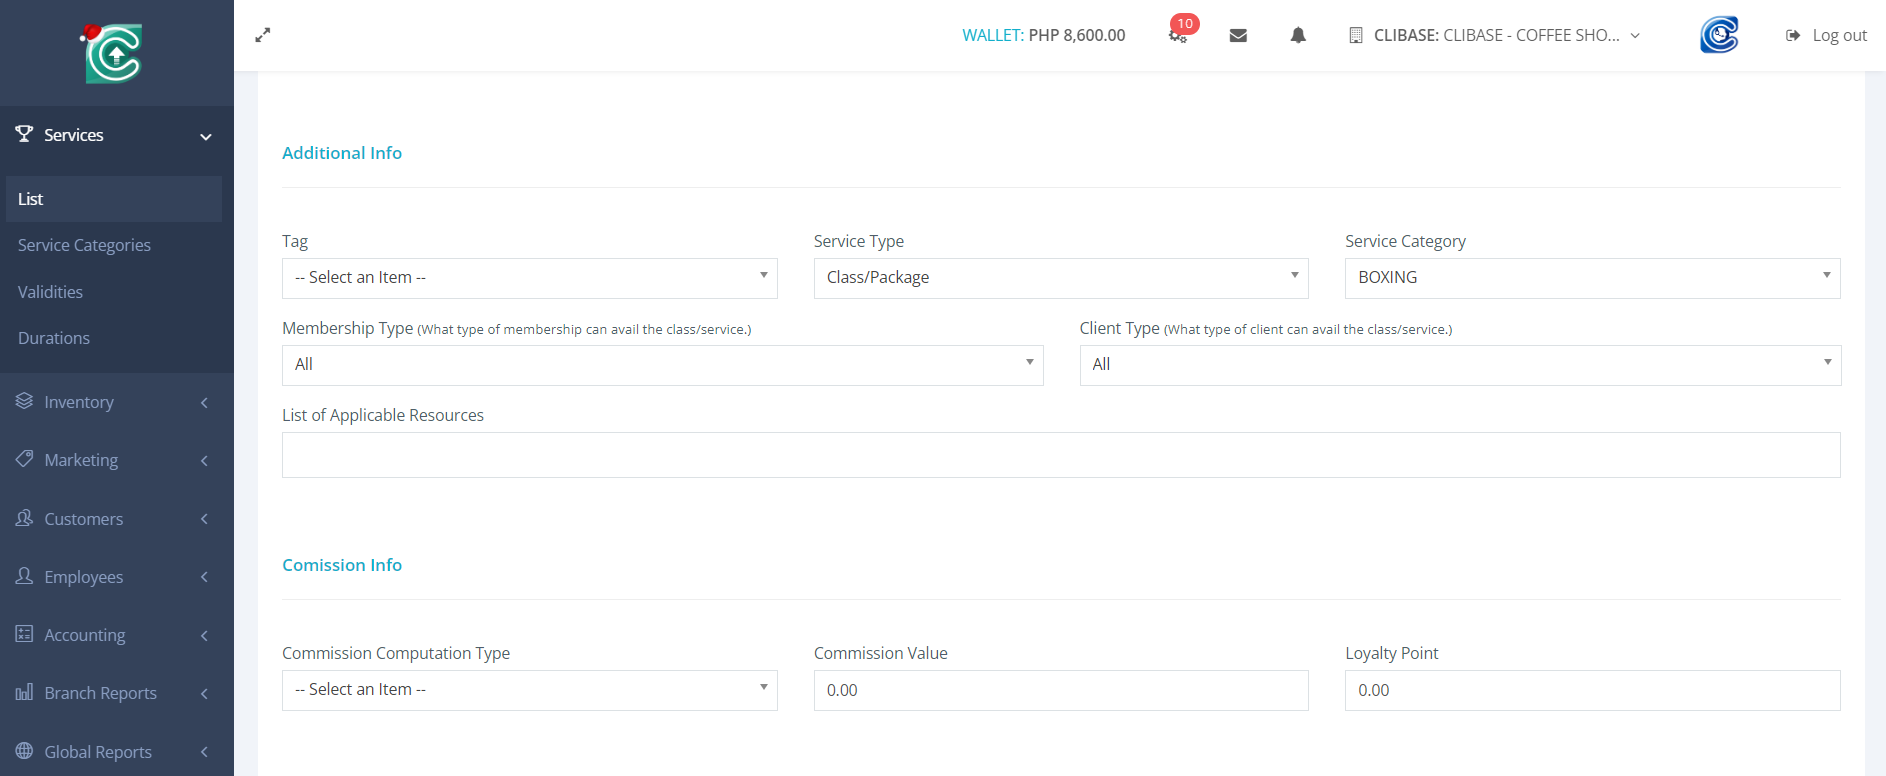Collapse the Services sidebar menu
This screenshot has height=776, width=1886.
coord(116,135)
